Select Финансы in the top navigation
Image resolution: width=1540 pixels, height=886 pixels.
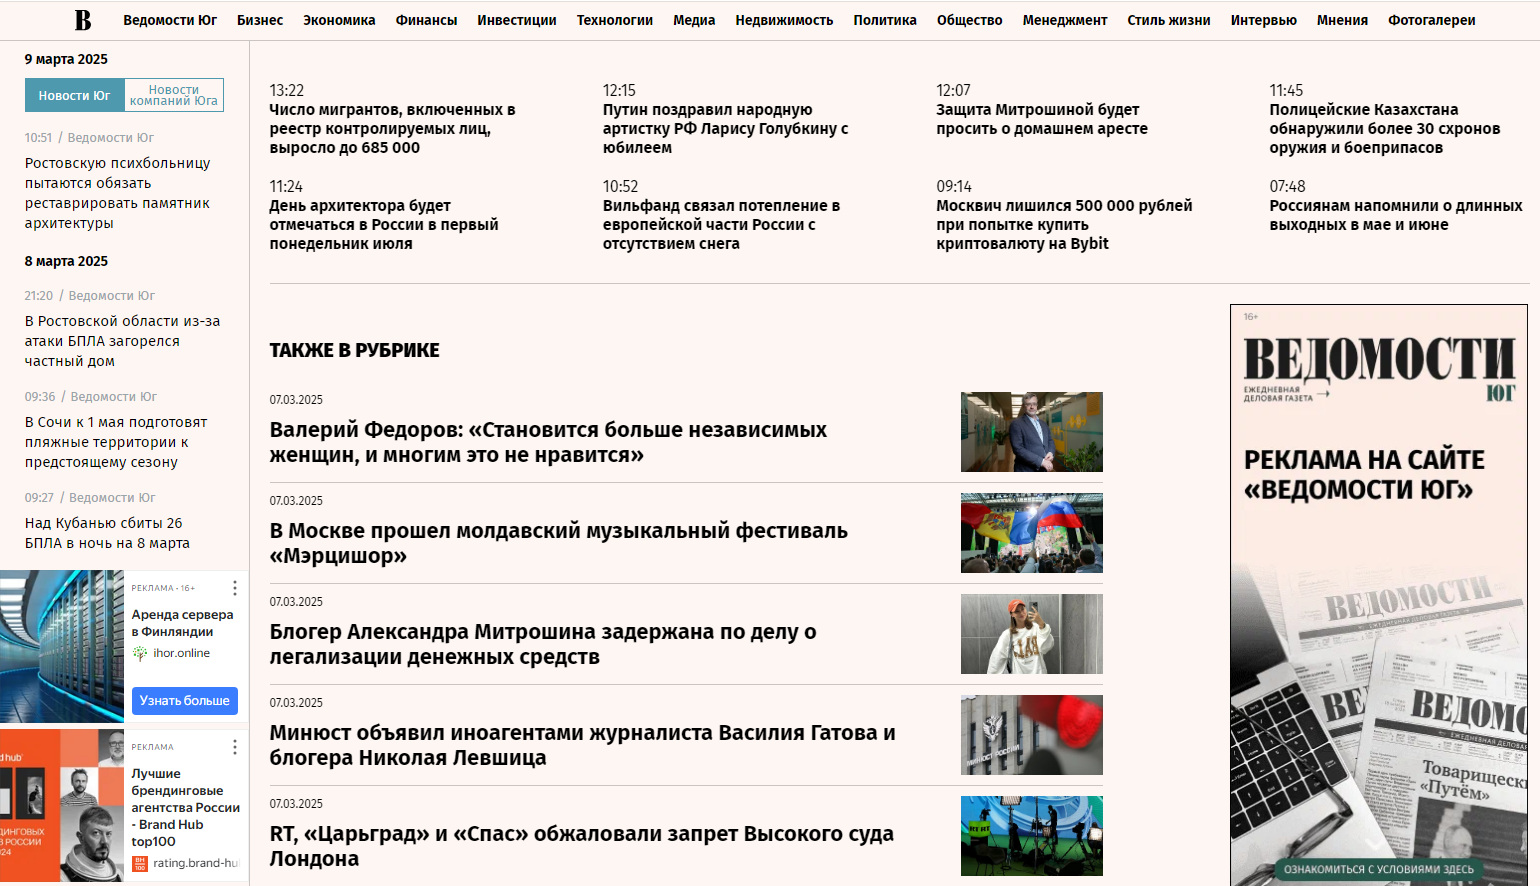point(426,20)
